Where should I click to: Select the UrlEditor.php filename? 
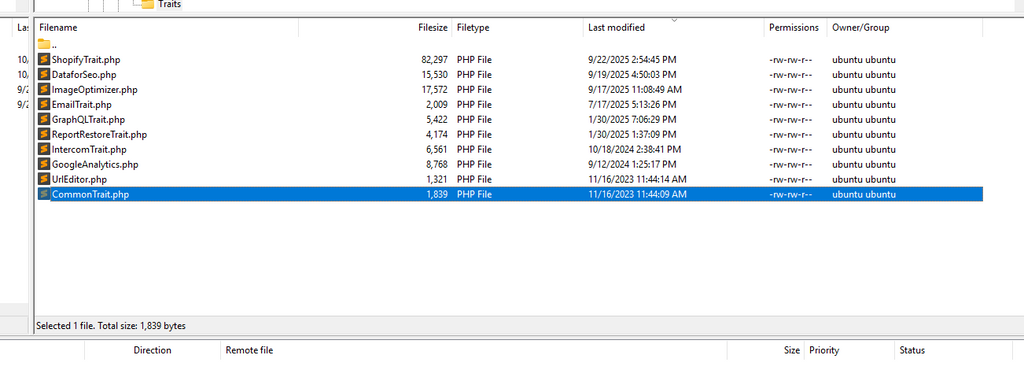(79, 180)
